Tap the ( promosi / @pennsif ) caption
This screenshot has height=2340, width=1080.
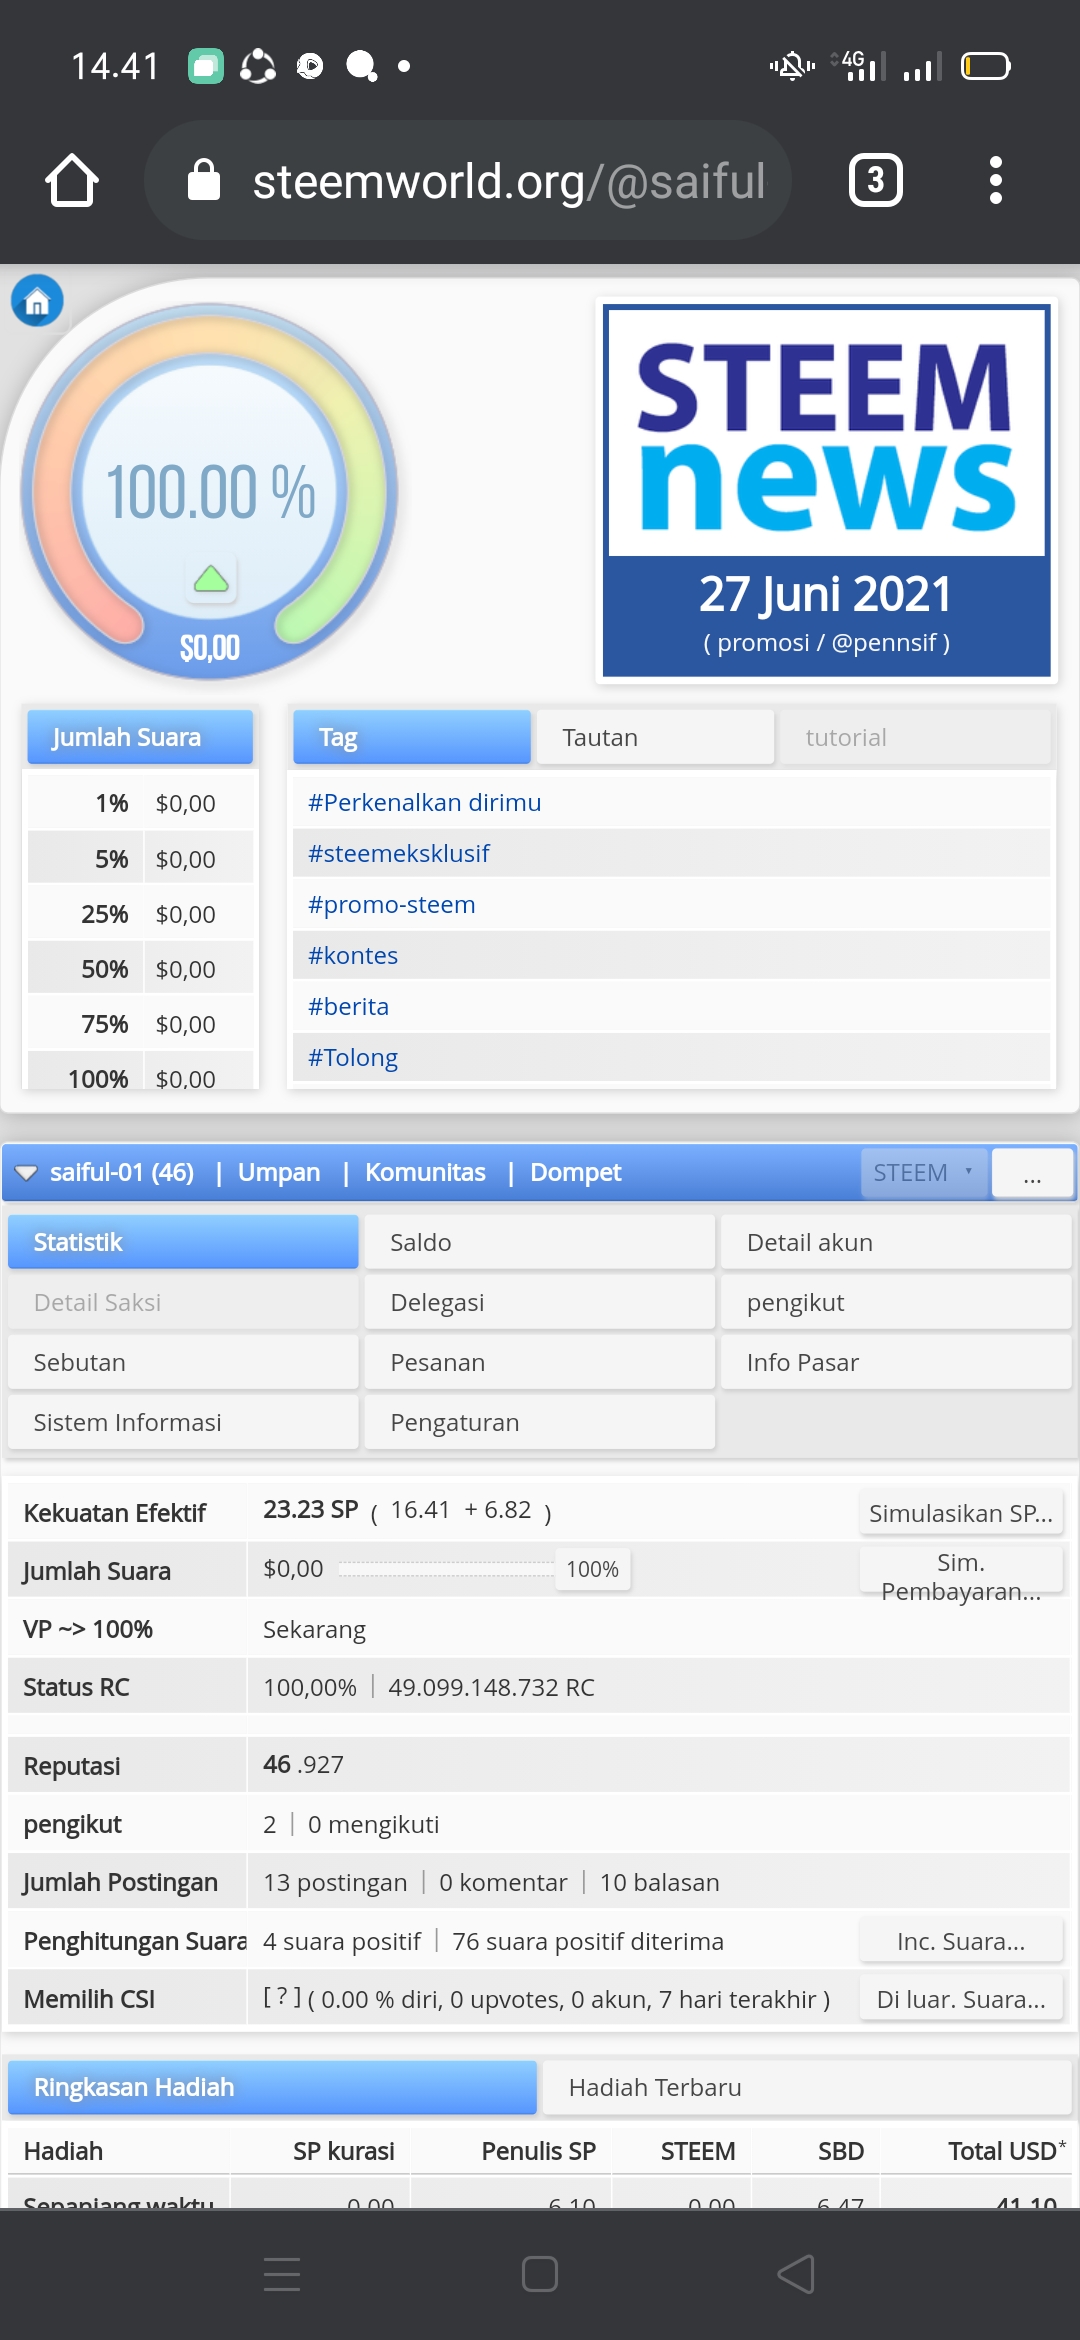(x=826, y=642)
